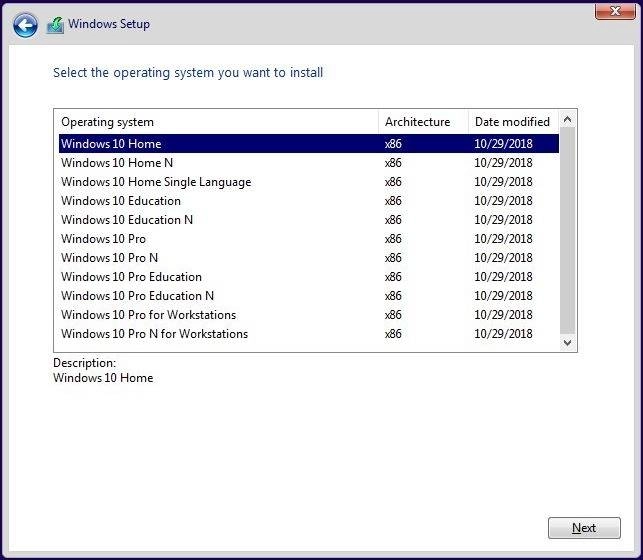Click the date in Windows 10 Education row
Viewport: 643px width, 560px height.
tap(503, 201)
